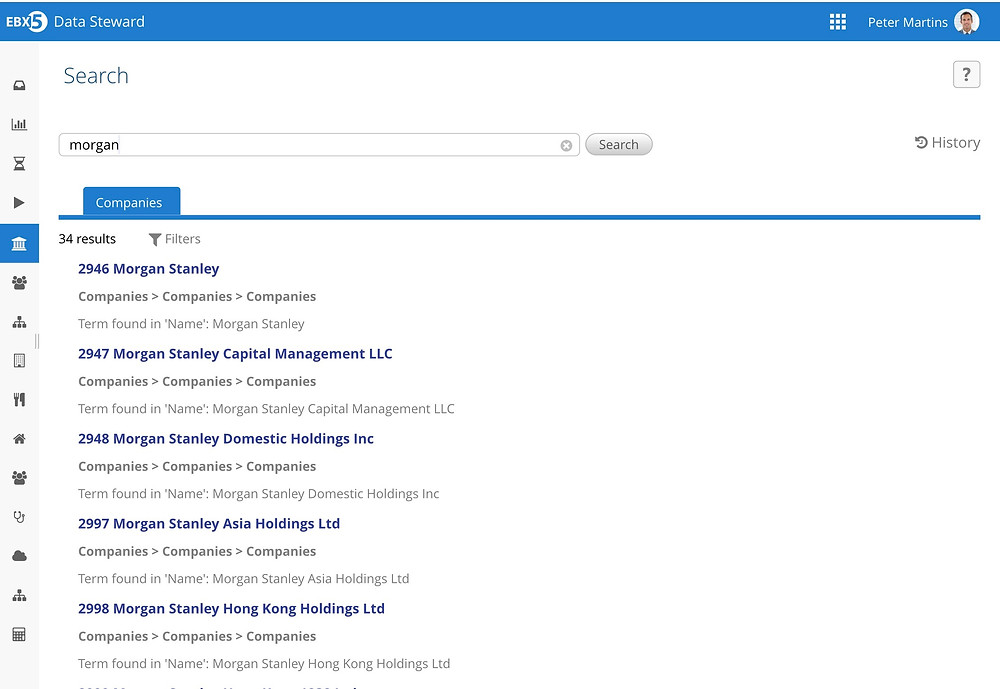Image resolution: width=1000 pixels, height=689 pixels.
Task: Click the table grid icon in sidebar
Action: tap(19, 635)
